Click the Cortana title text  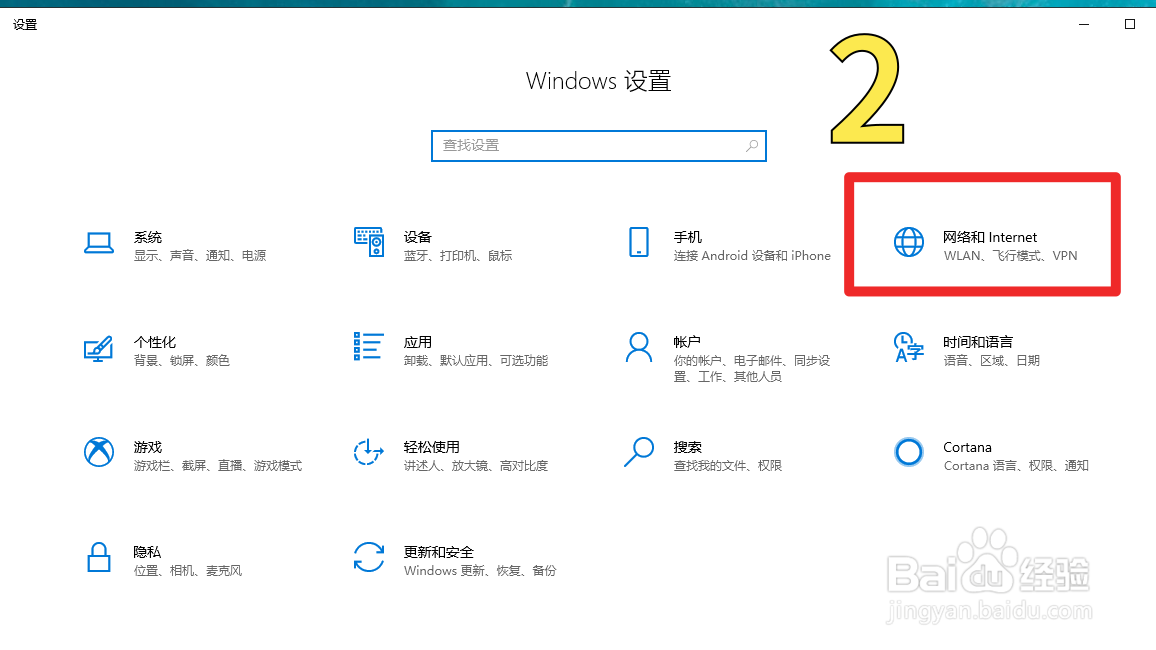(967, 447)
